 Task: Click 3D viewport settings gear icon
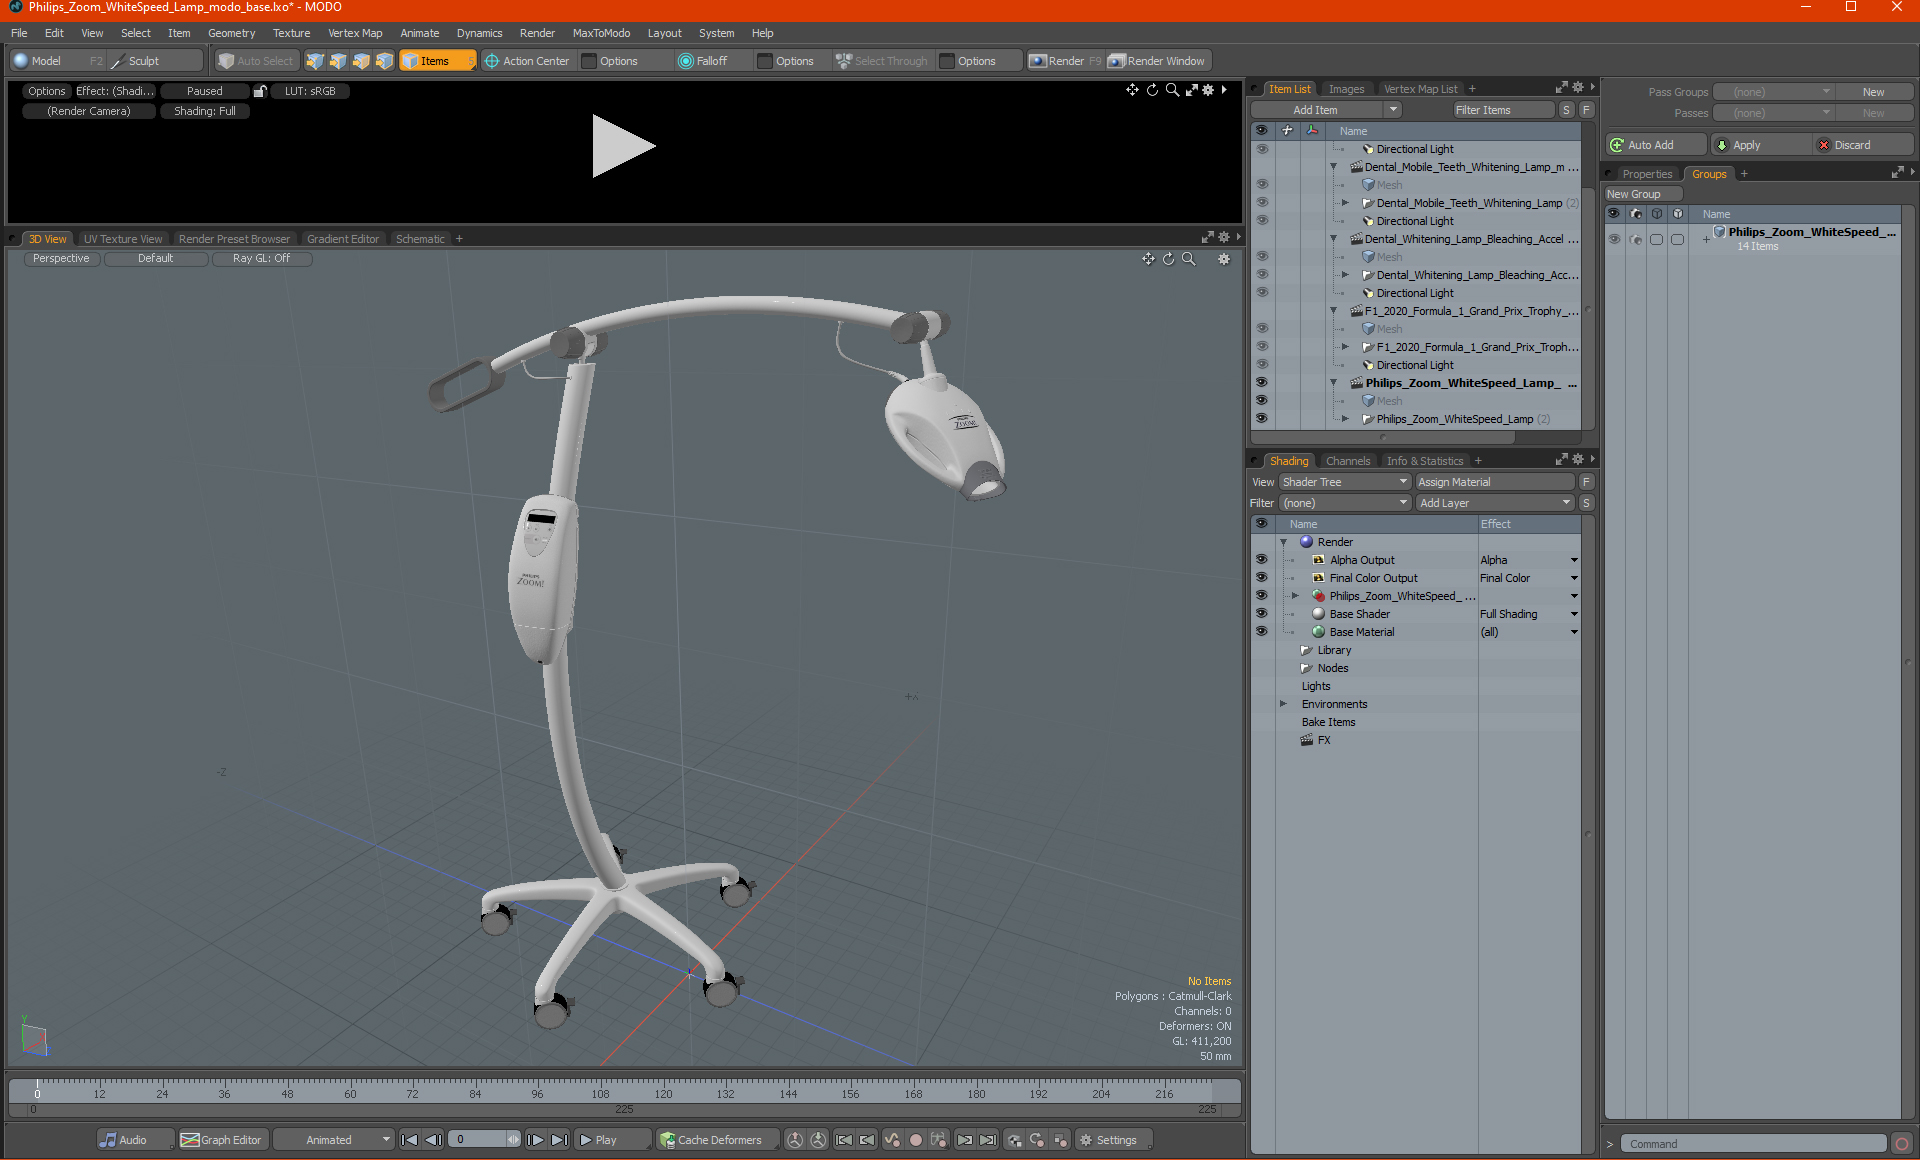(1223, 259)
